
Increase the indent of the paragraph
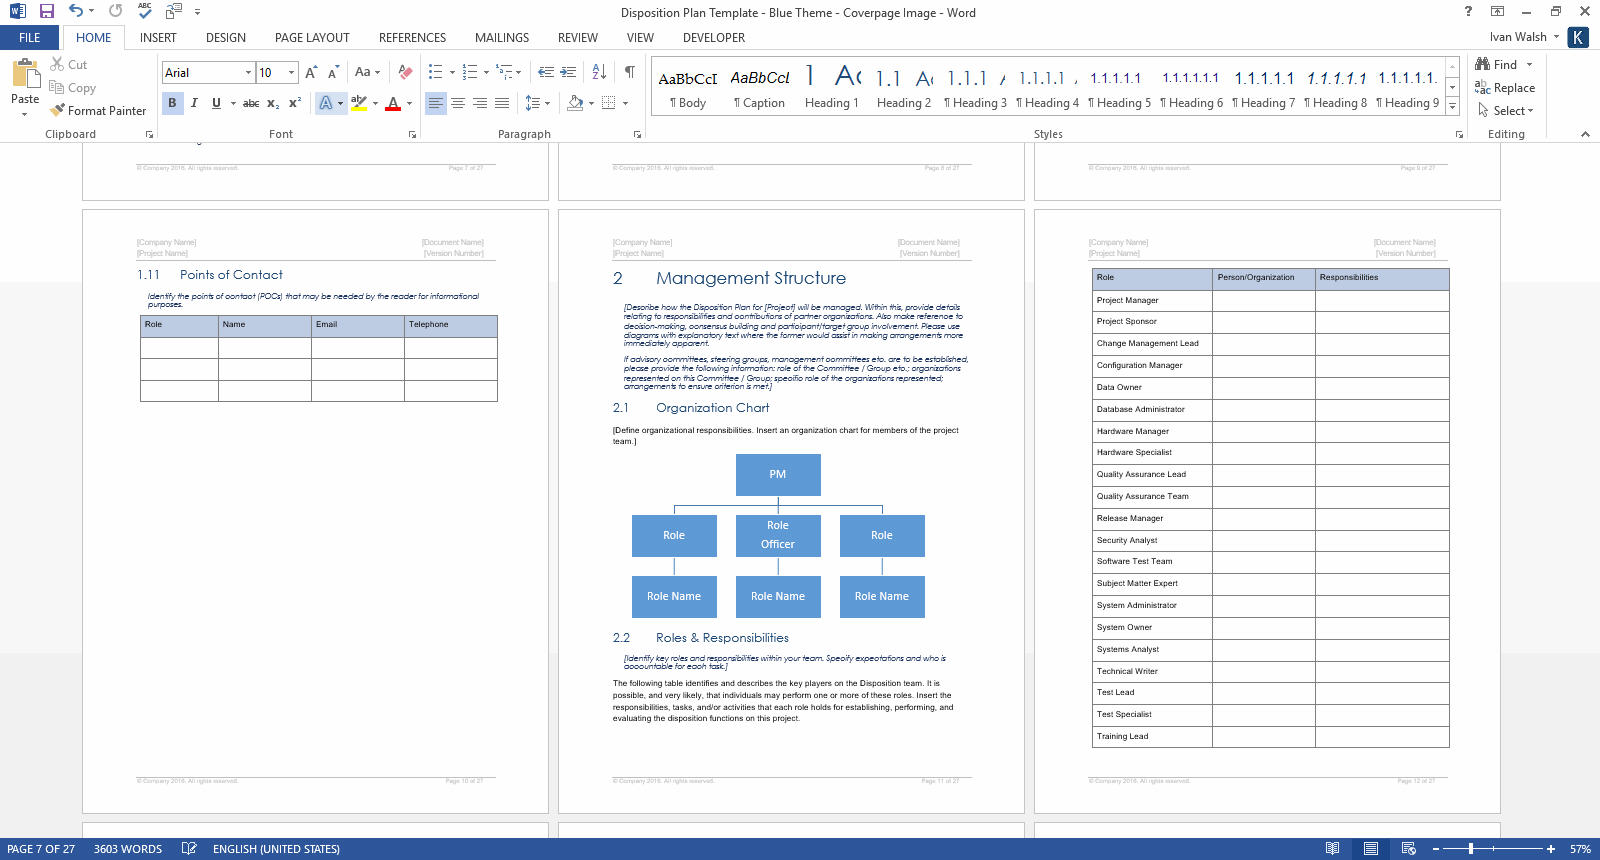[568, 72]
